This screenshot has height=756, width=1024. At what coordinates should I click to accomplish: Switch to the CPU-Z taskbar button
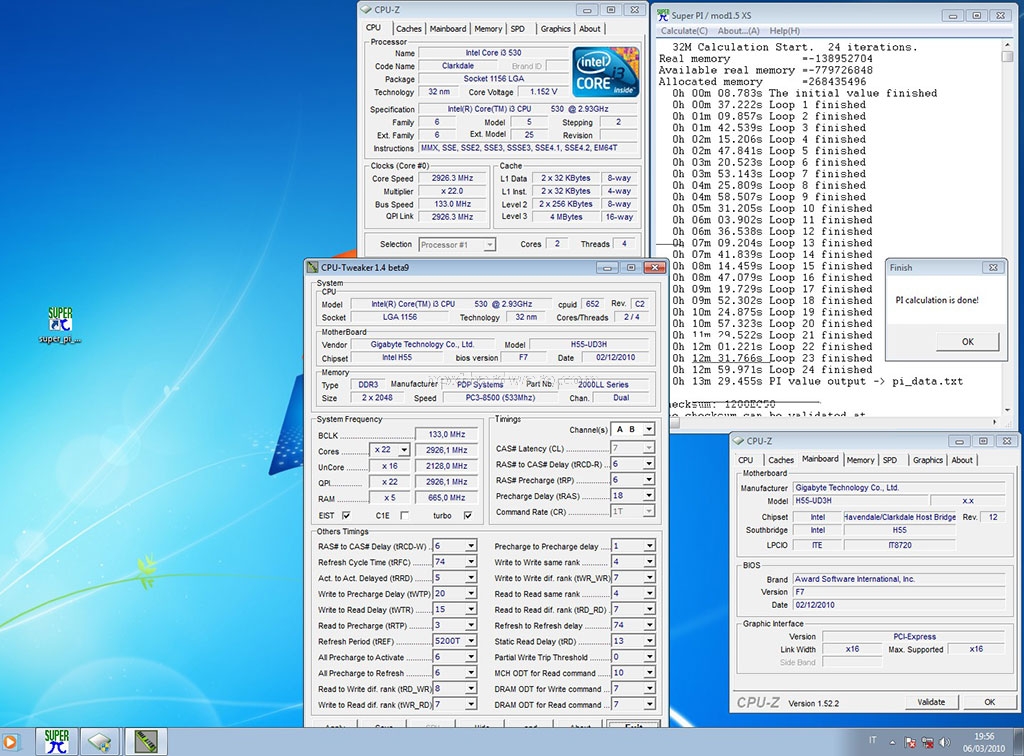(x=100, y=742)
